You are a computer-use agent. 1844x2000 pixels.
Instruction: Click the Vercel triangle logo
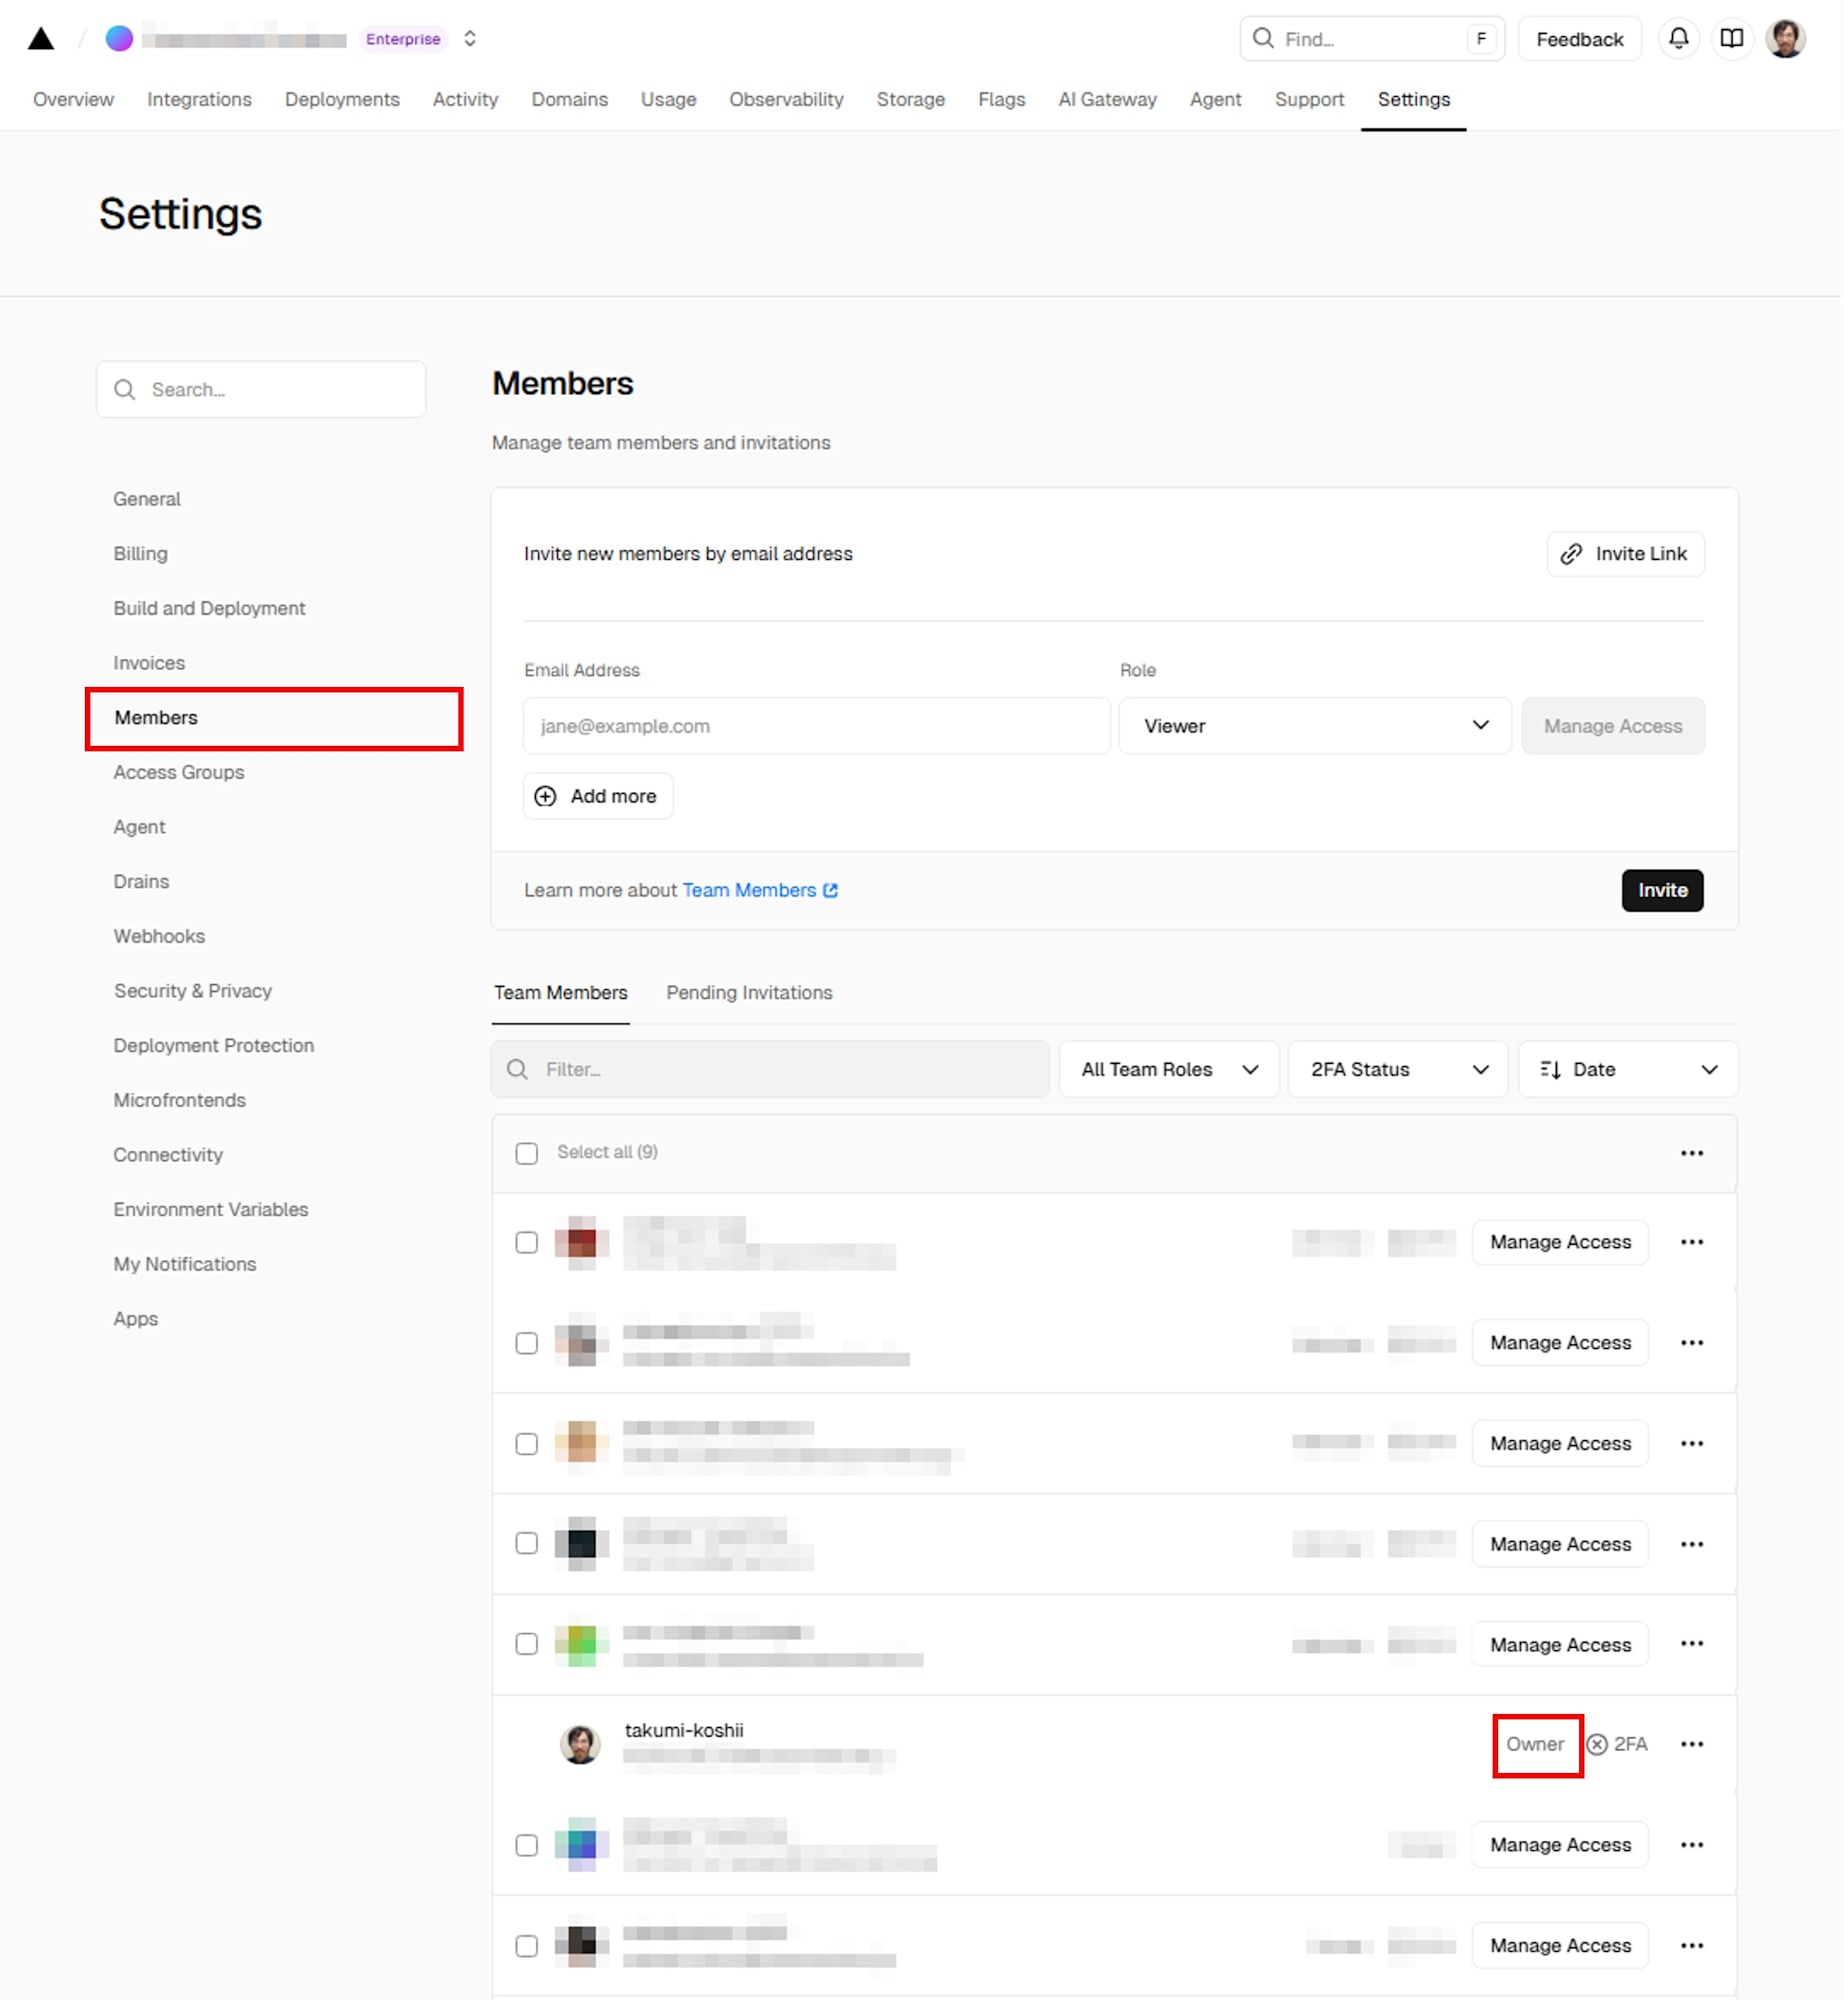[41, 39]
